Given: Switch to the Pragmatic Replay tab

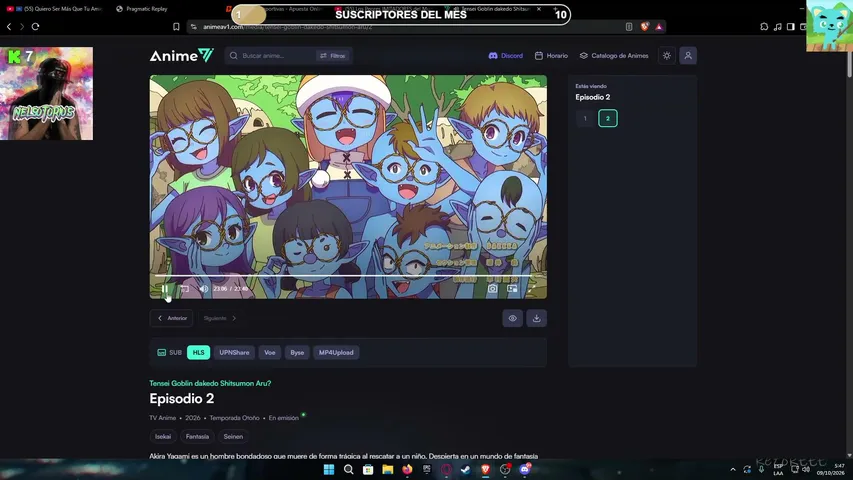Looking at the screenshot, I should click(x=143, y=9).
